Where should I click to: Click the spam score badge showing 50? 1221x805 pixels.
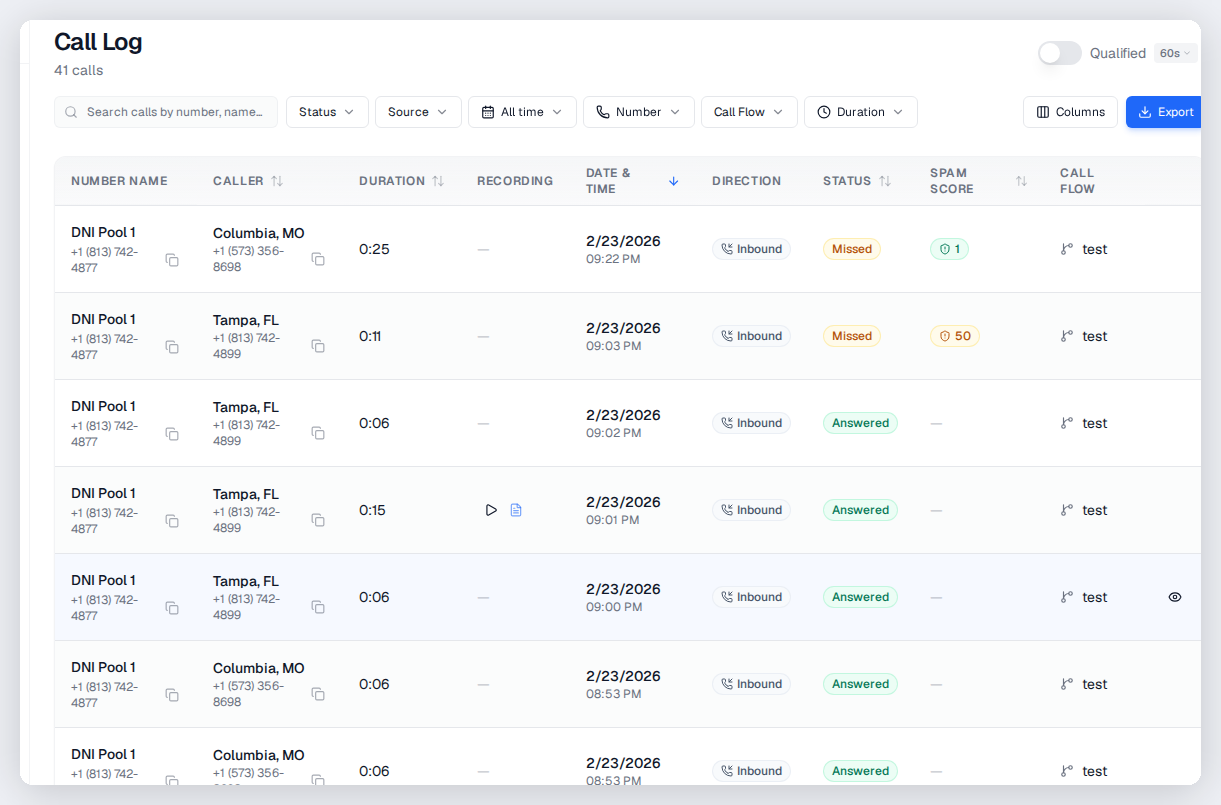954,336
